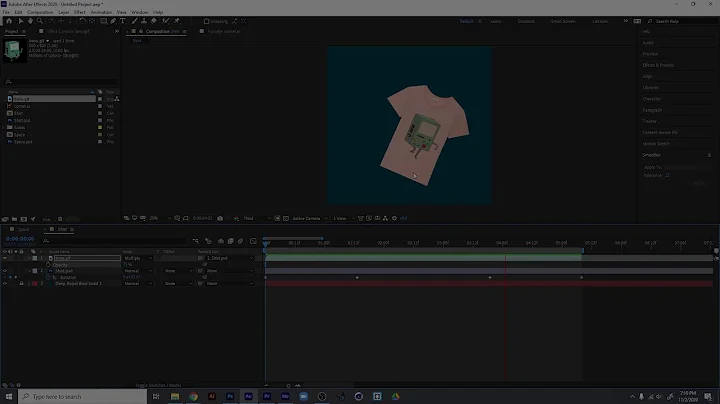Open track matte dropdown for Shirt.psd
The width and height of the screenshot is (720, 404).
click(x=178, y=271)
